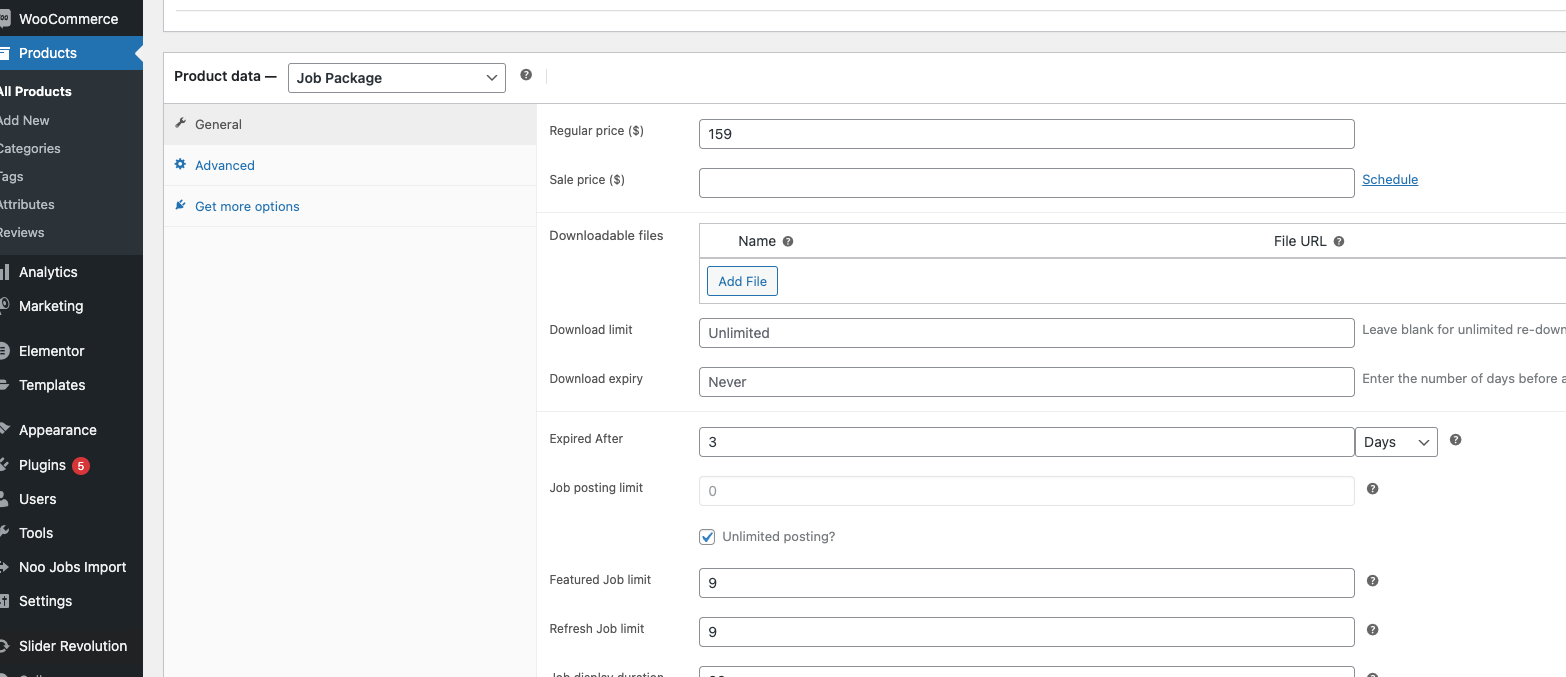Click the Products archive icon
This screenshot has height=677, width=1566.
click(x=4, y=53)
